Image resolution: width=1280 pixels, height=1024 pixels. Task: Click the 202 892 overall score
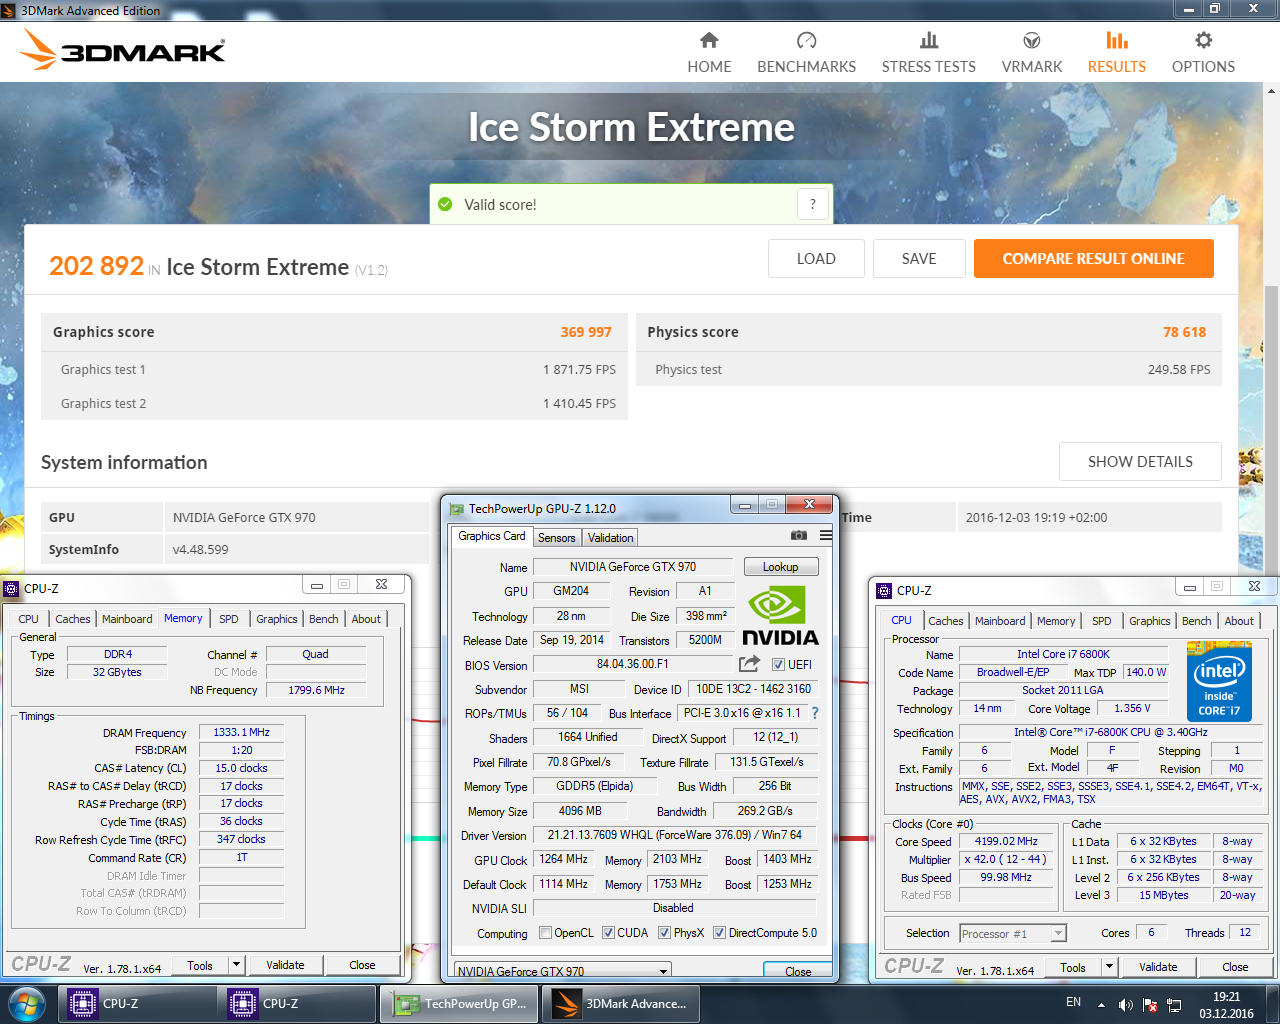pyautogui.click(x=97, y=266)
